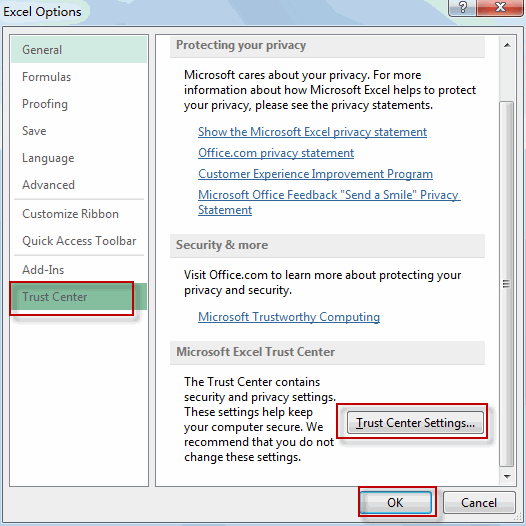
Task: Click the scrollbar down arrow
Action: [x=507, y=476]
